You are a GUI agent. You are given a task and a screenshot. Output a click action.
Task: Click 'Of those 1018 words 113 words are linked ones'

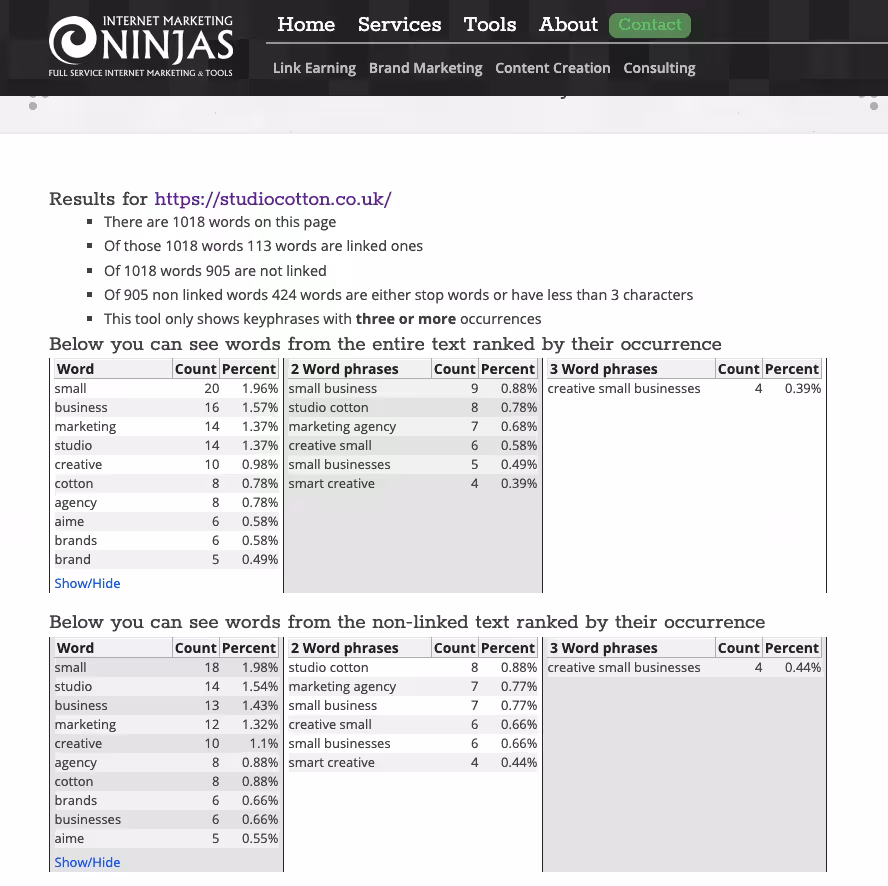(x=263, y=246)
